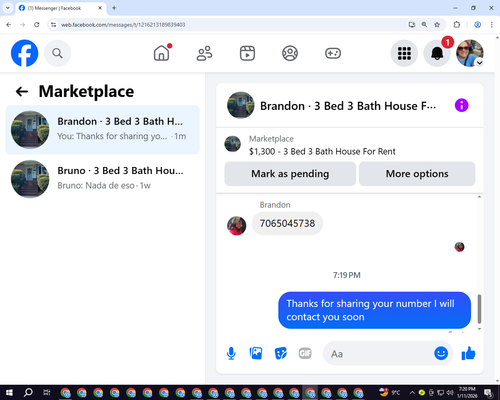500x400 pixels.
Task: Click the install app icon in the address bar
Action: coord(412,25)
